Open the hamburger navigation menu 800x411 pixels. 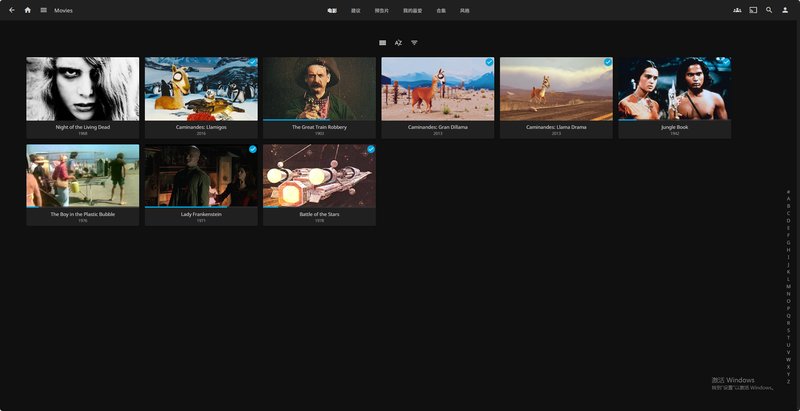coord(43,10)
